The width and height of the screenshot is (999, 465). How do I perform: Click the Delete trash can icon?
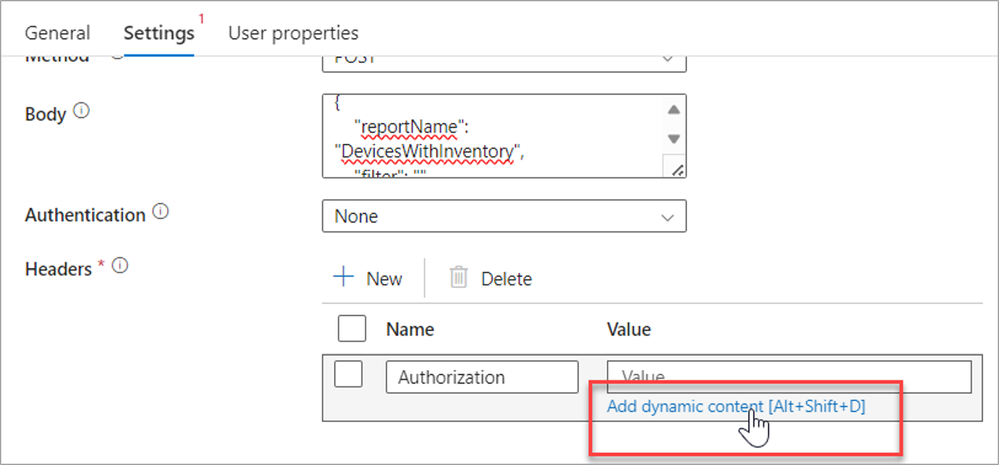coord(459,278)
